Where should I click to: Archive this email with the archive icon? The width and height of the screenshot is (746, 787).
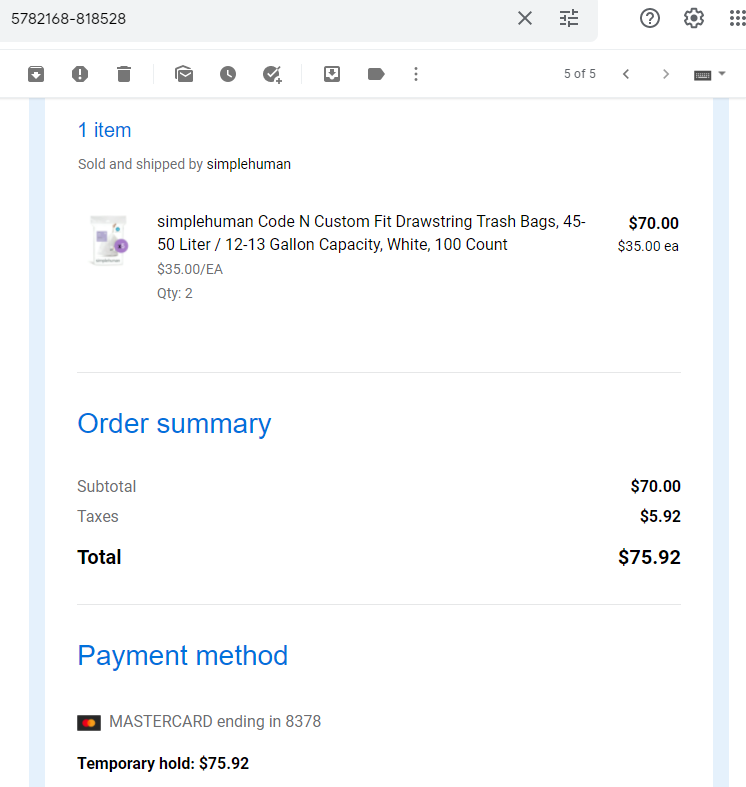[36, 74]
